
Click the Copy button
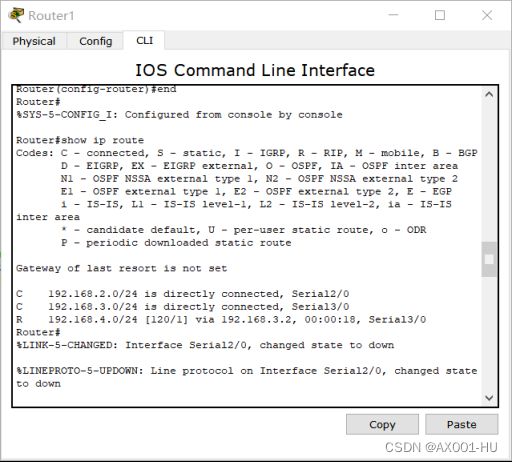point(382,424)
